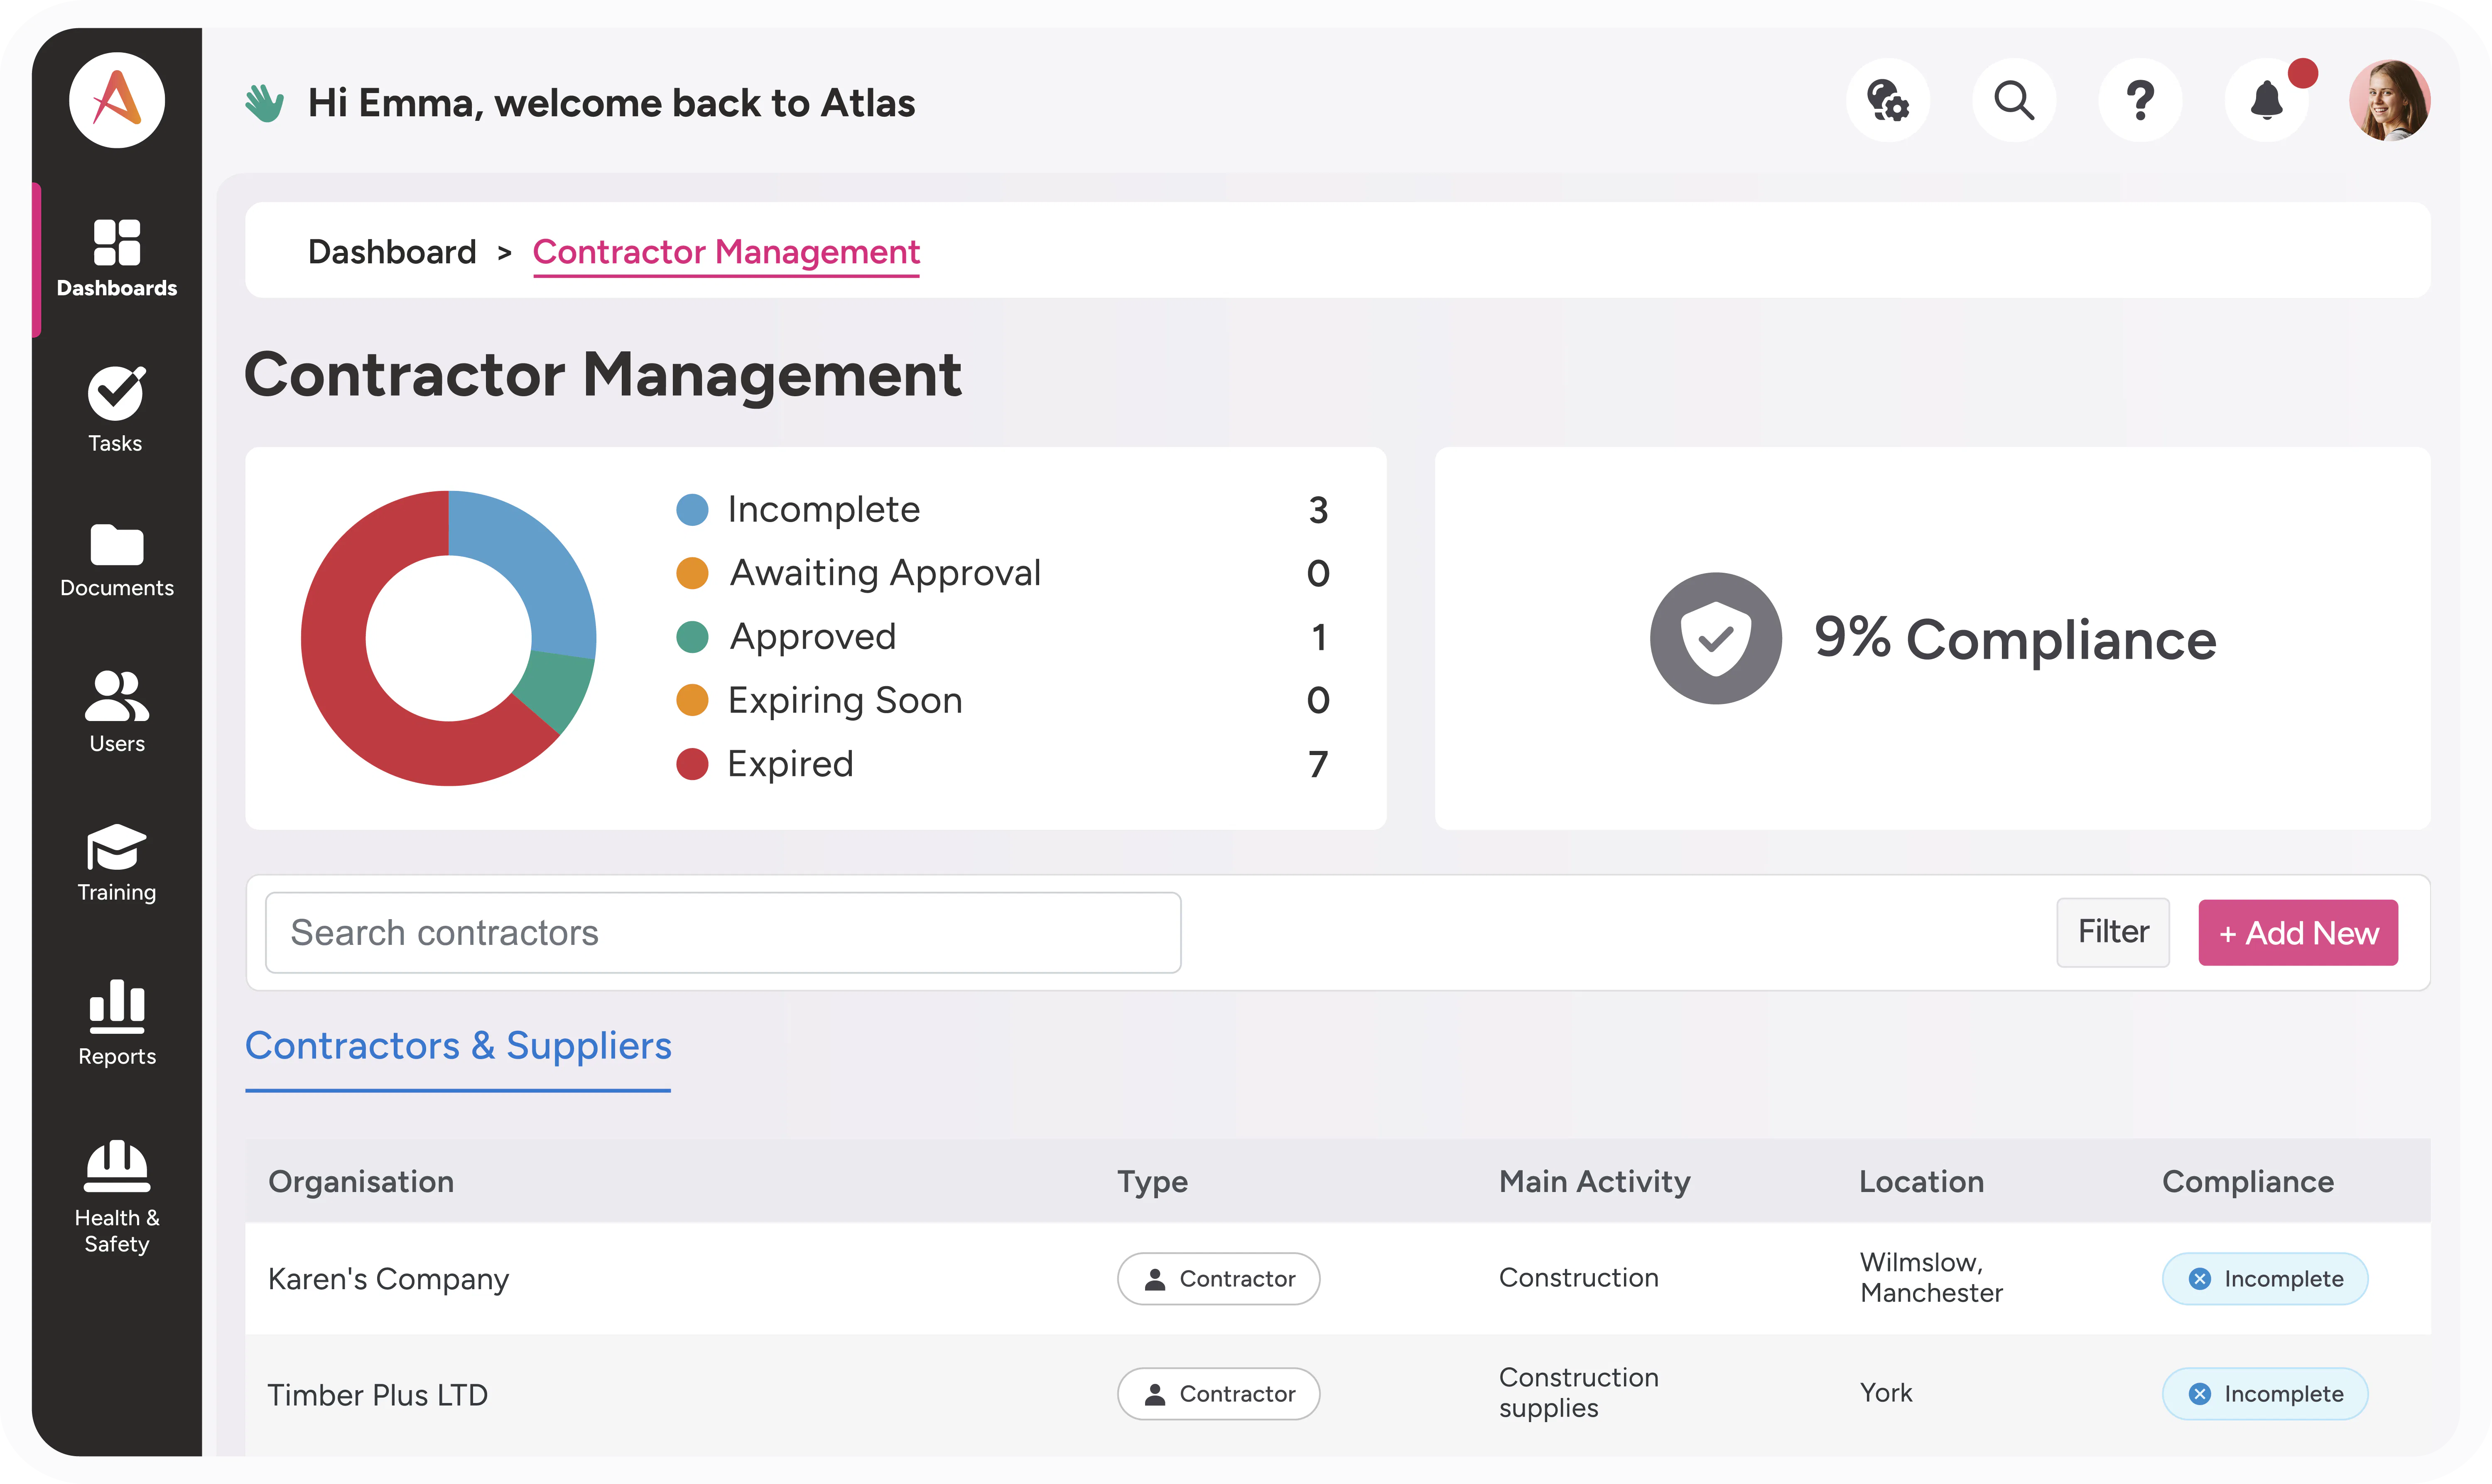Open the Filter button
2492x1484 pixels.
click(x=2113, y=932)
